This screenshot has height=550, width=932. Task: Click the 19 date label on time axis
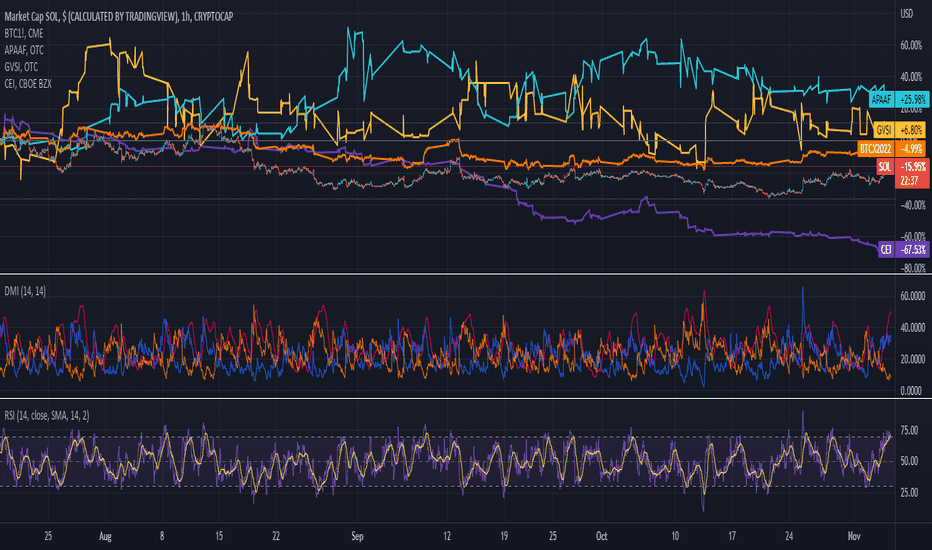[x=504, y=536]
